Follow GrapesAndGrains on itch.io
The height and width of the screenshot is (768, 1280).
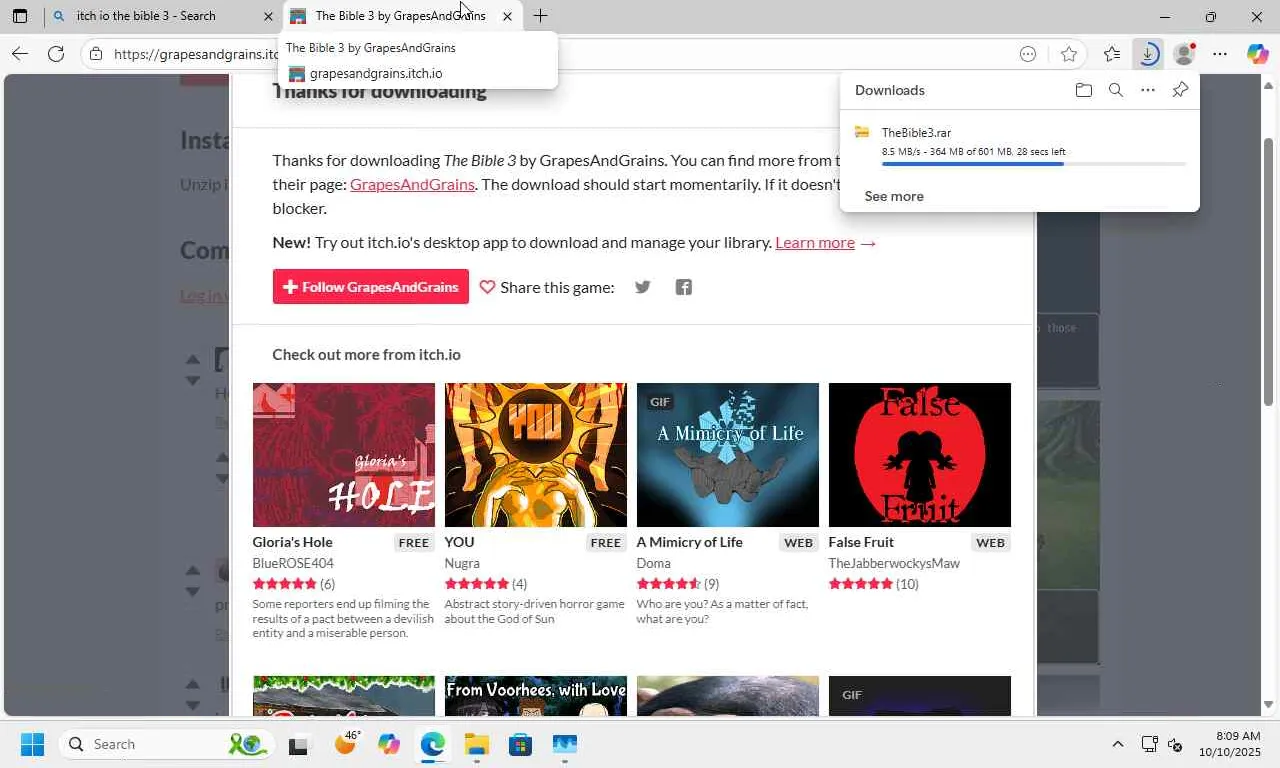point(371,287)
